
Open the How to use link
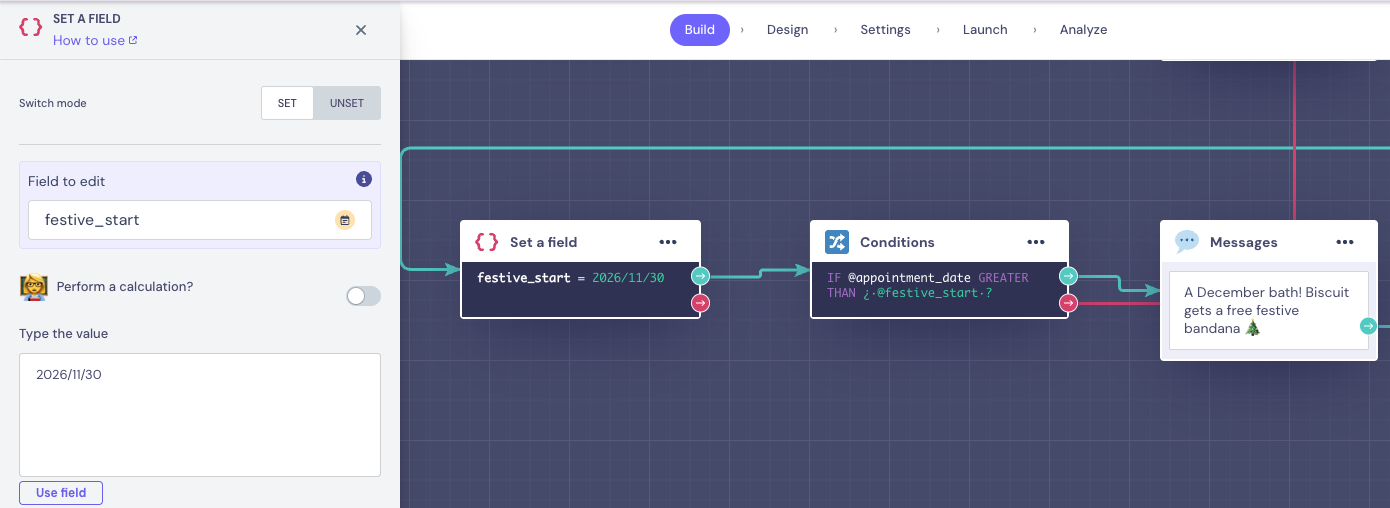[x=95, y=41]
